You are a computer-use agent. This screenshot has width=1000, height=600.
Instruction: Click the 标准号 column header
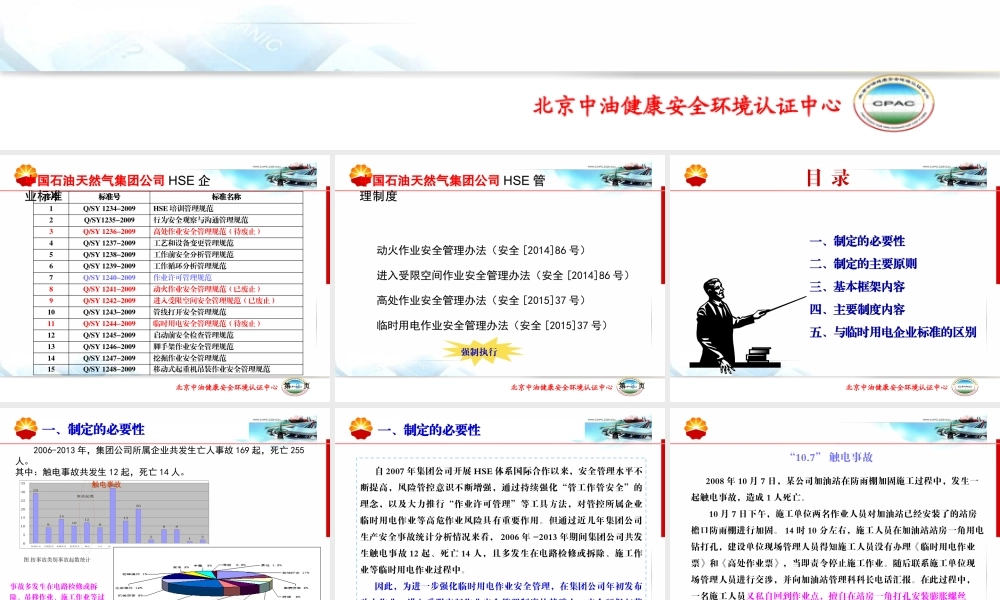pos(109,196)
